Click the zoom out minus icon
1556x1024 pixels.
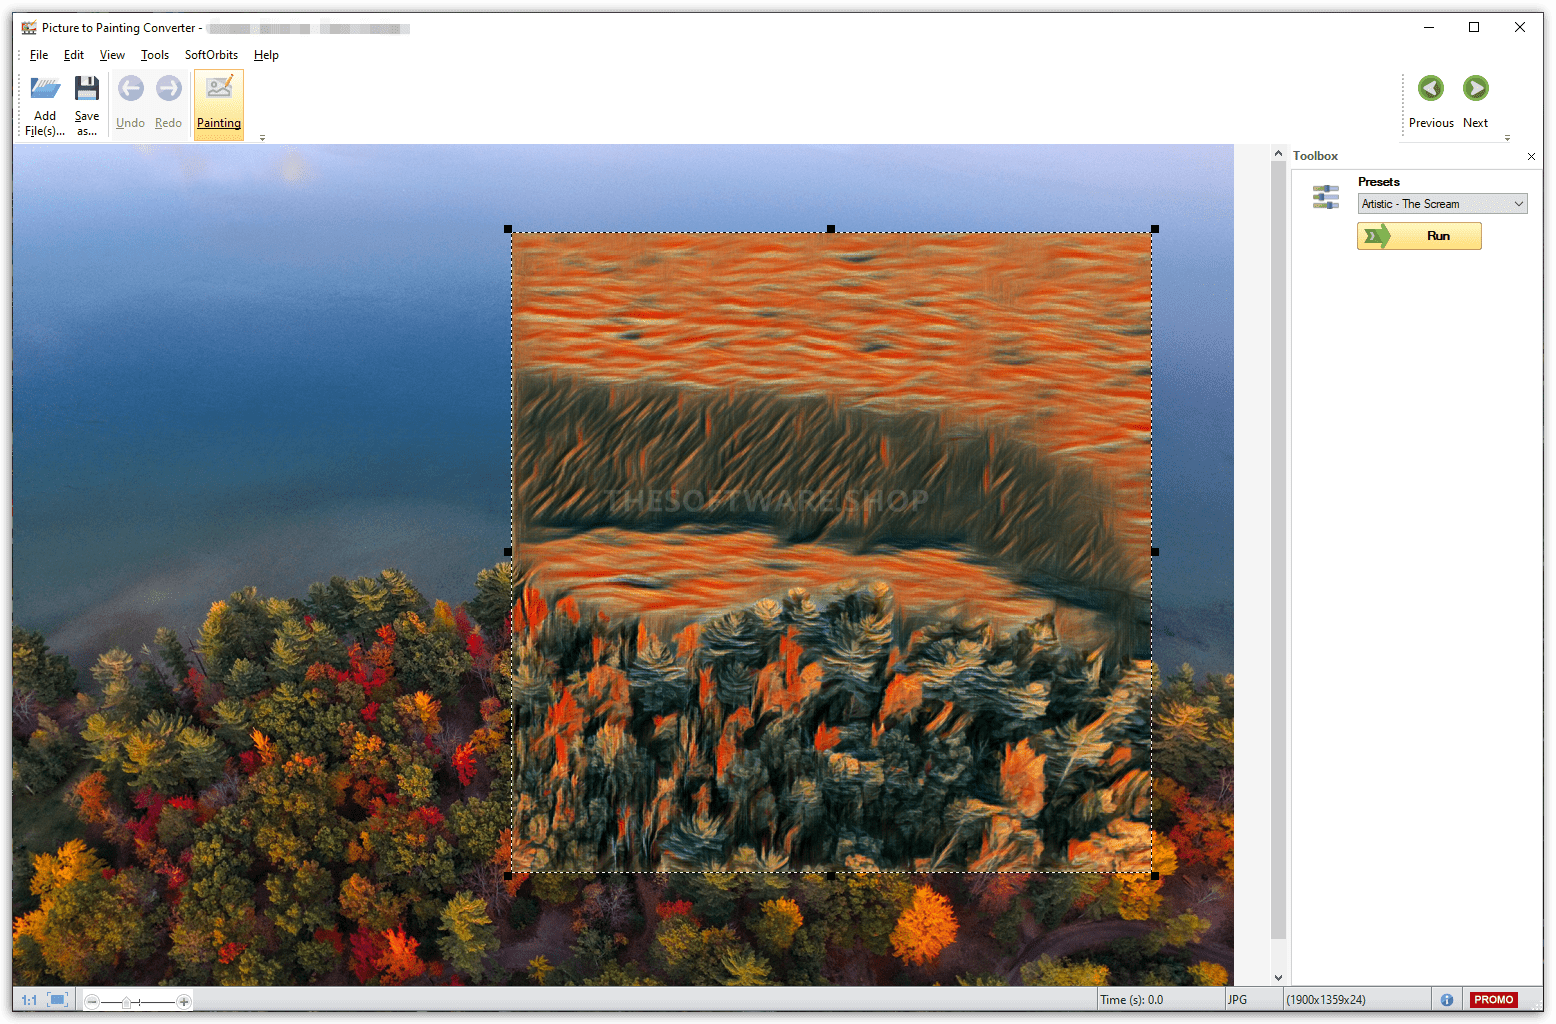pos(92,1001)
